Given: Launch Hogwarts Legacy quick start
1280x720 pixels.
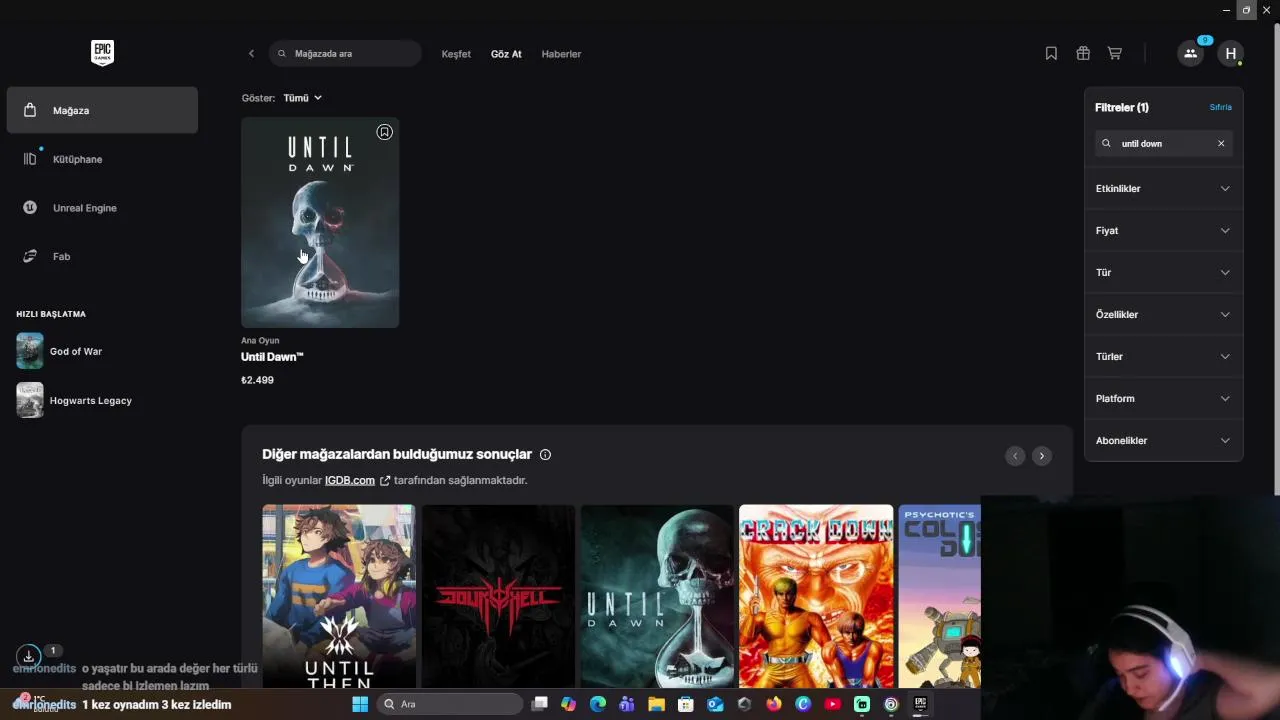Looking at the screenshot, I should [x=102, y=400].
